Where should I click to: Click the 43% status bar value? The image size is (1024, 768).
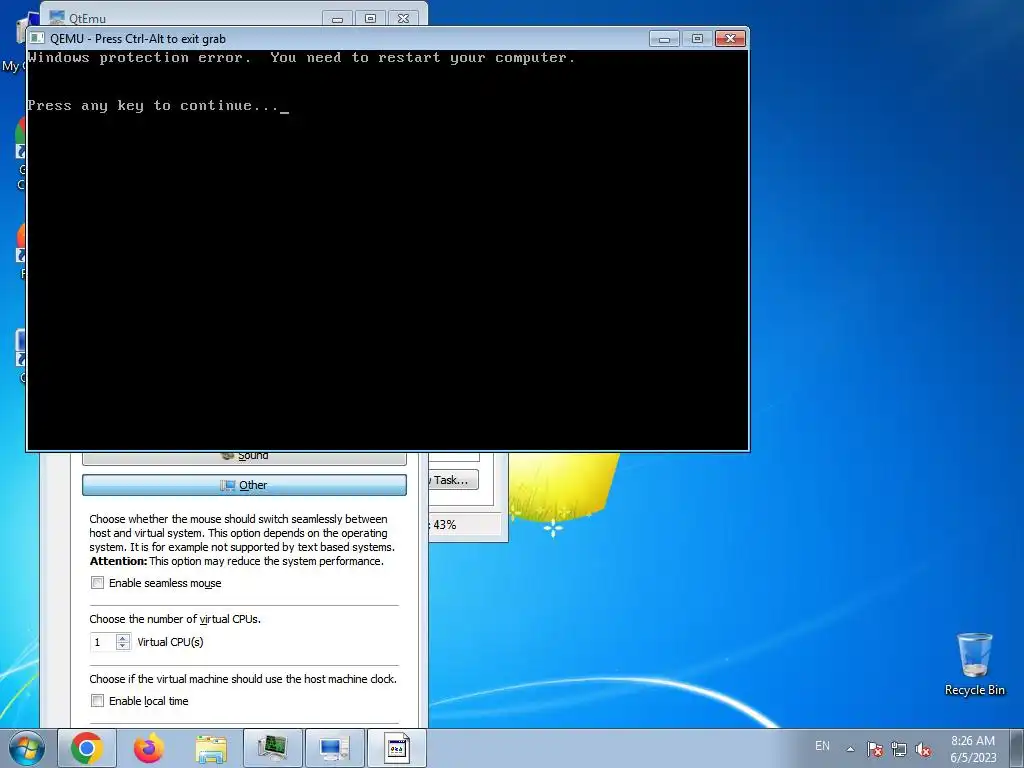coord(445,524)
